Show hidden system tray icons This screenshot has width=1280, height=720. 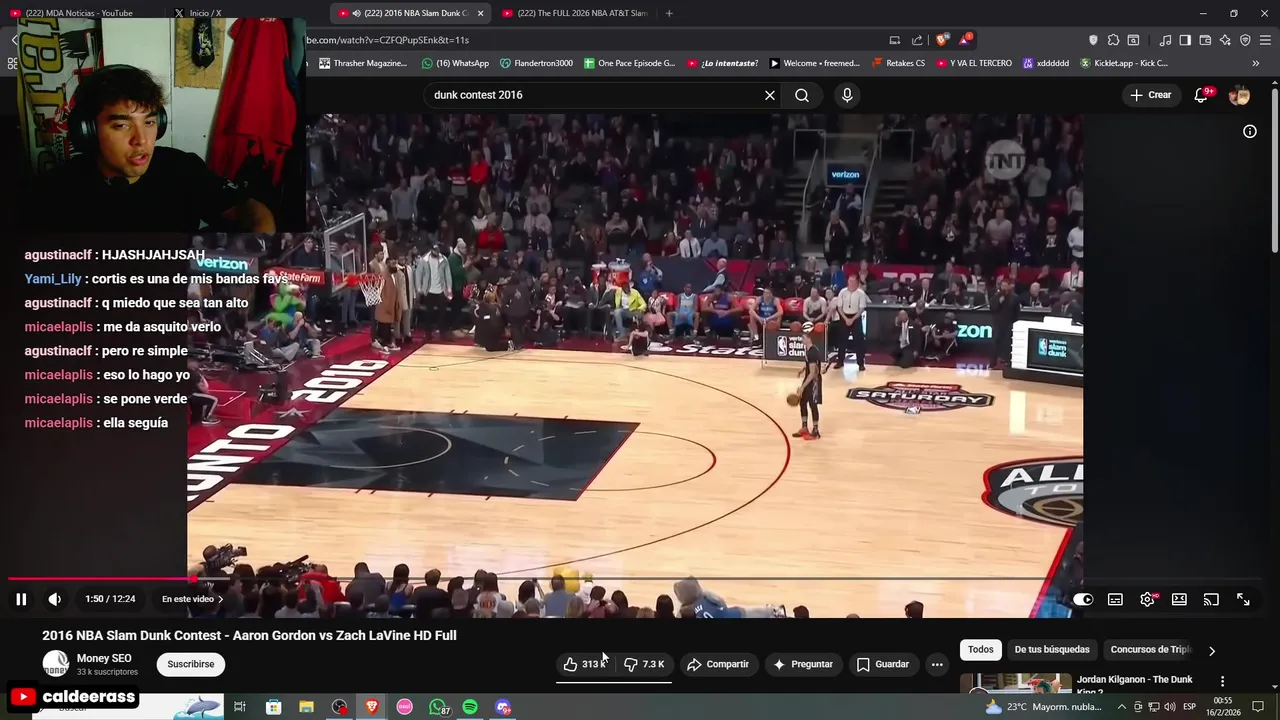(x=1122, y=707)
